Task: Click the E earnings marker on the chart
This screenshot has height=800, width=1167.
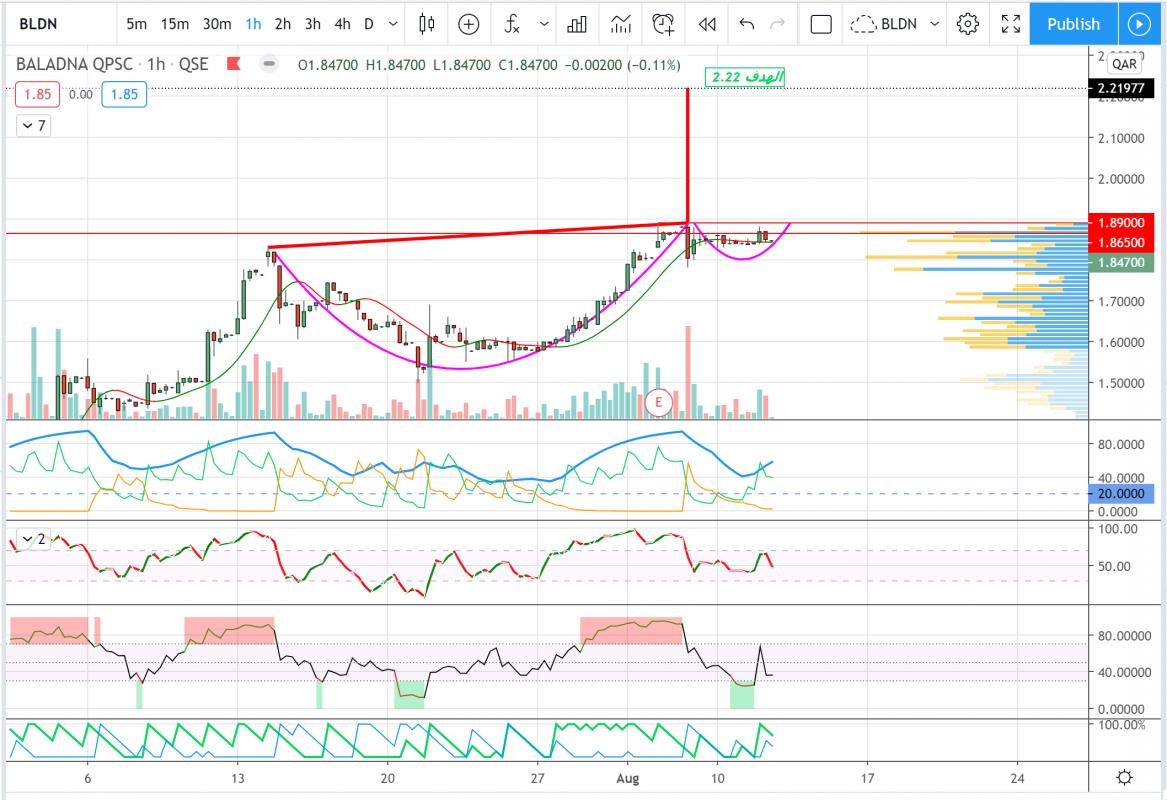Action: (658, 403)
